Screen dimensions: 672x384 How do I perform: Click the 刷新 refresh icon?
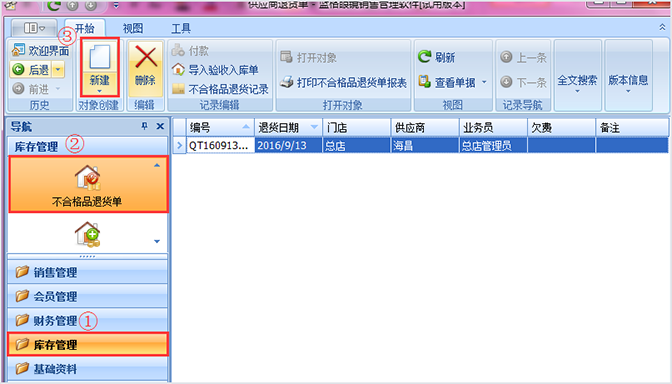(x=424, y=56)
